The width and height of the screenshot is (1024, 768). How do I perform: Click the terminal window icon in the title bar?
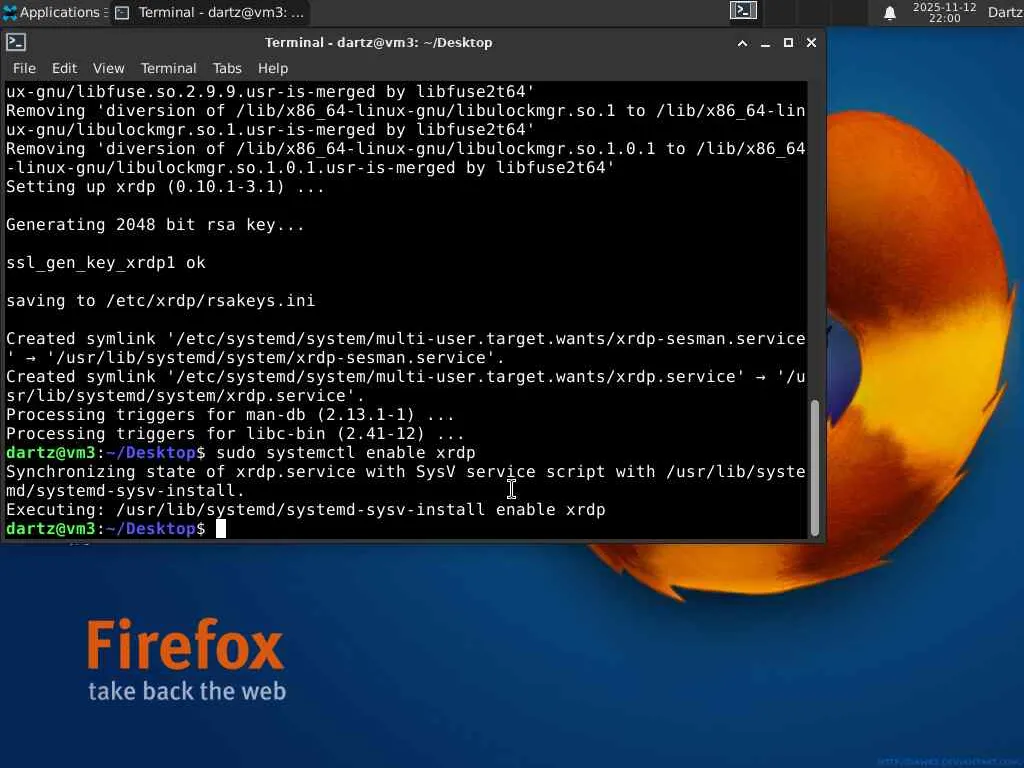(x=16, y=42)
